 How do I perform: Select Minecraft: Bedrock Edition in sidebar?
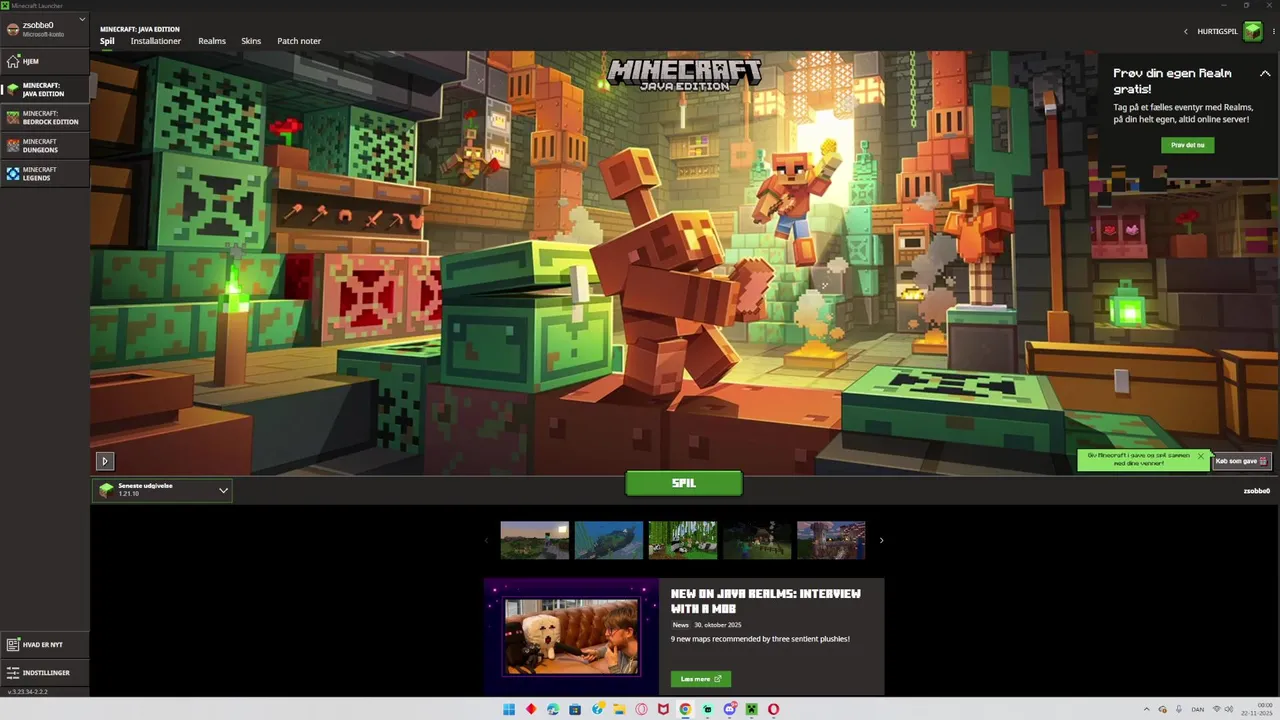point(45,118)
